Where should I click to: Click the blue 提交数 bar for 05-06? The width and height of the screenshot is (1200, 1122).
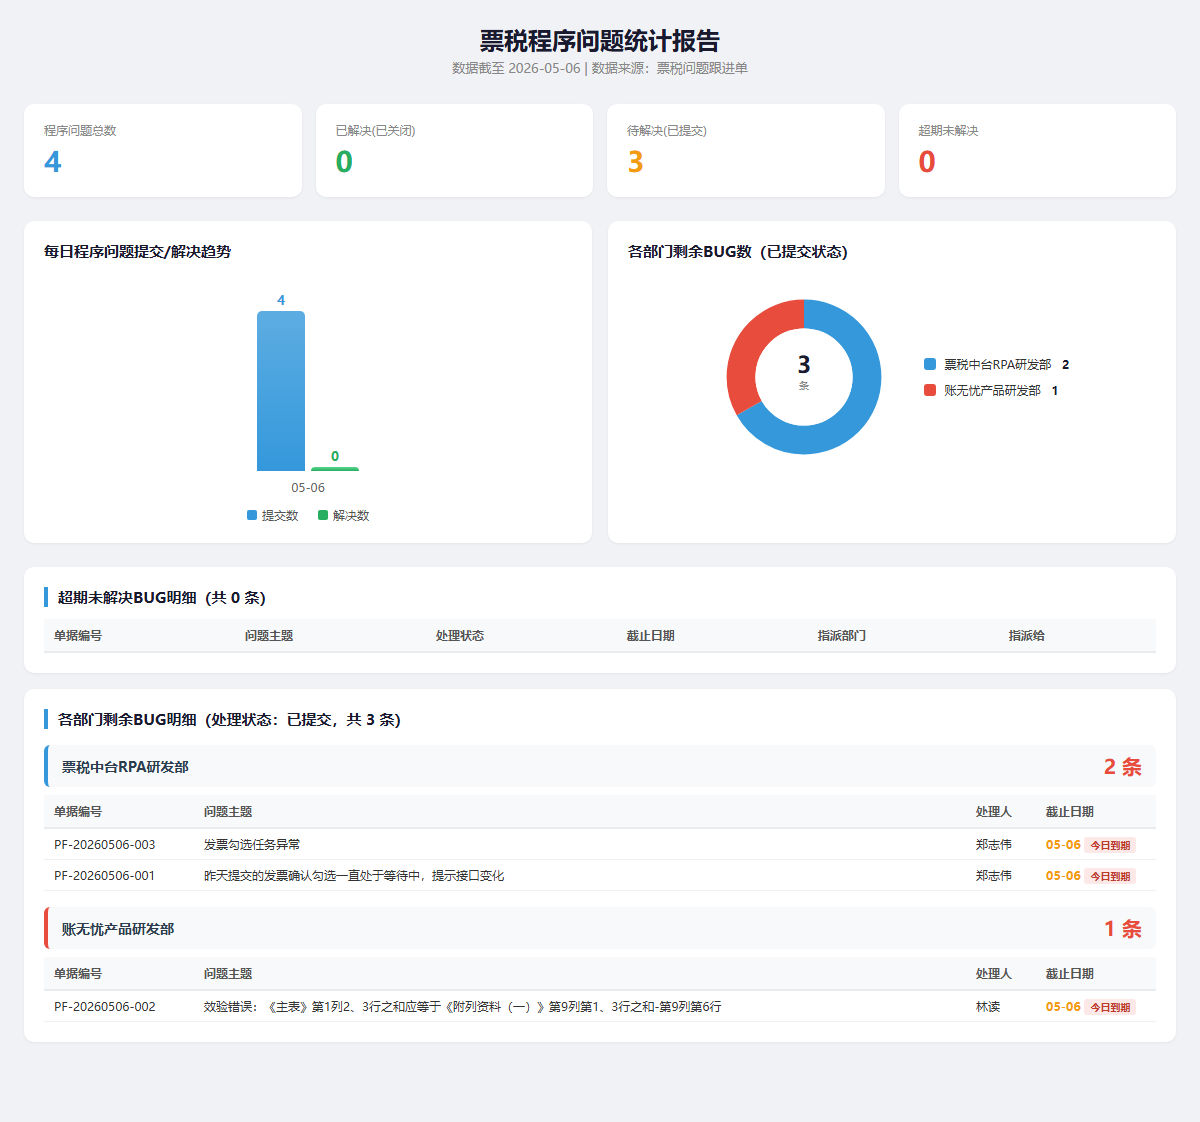tap(281, 391)
